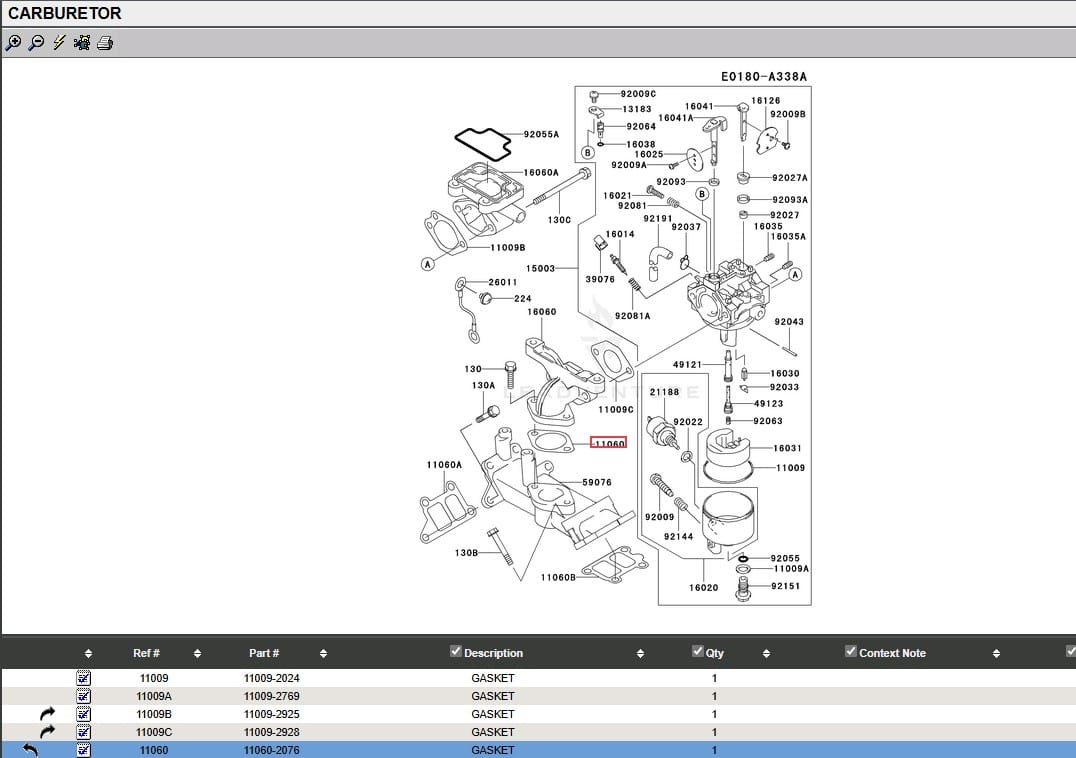The image size is (1076, 758).
Task: Click the lightning bolt toolbar icon
Action: (x=59, y=43)
